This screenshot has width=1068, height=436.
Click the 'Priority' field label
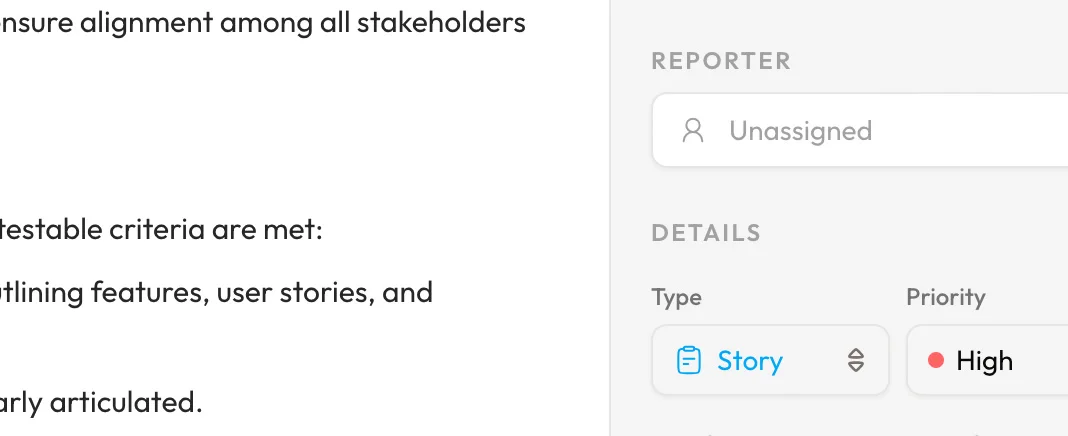tap(945, 297)
